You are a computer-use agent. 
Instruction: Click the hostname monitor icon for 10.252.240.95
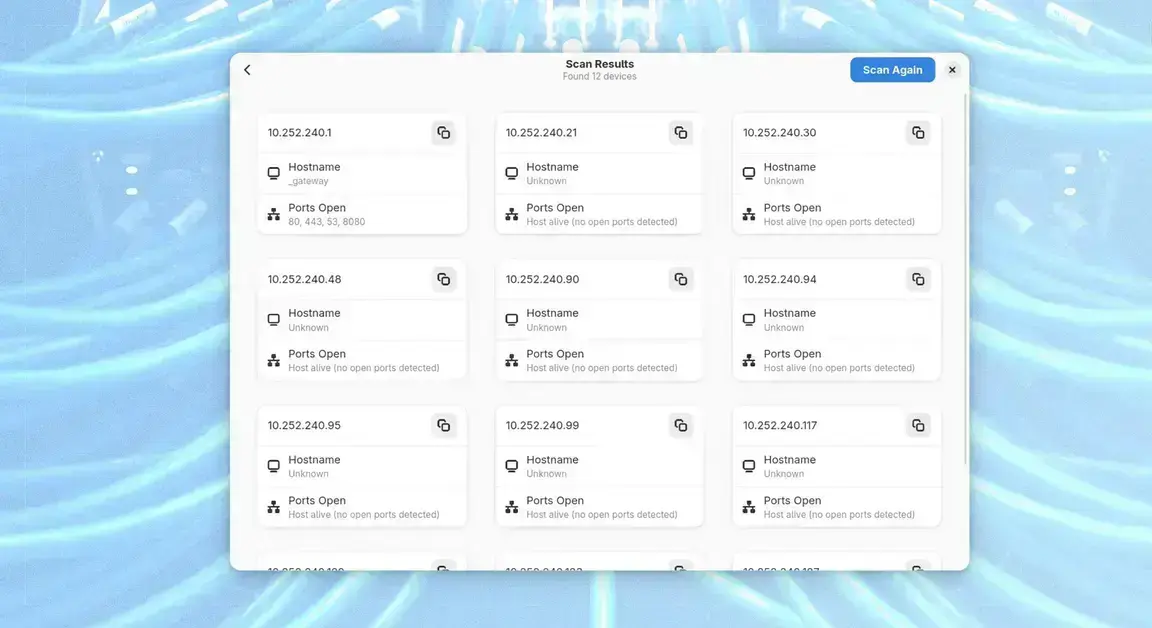pyautogui.click(x=273, y=466)
